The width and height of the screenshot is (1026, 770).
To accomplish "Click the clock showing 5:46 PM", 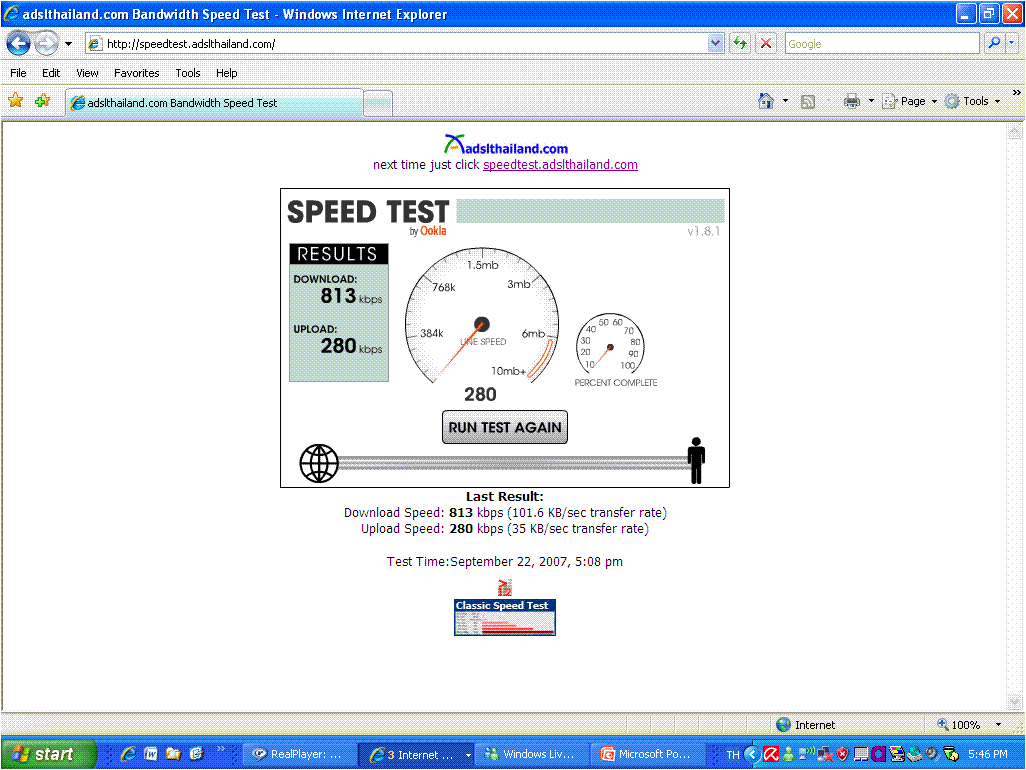I will (987, 754).
